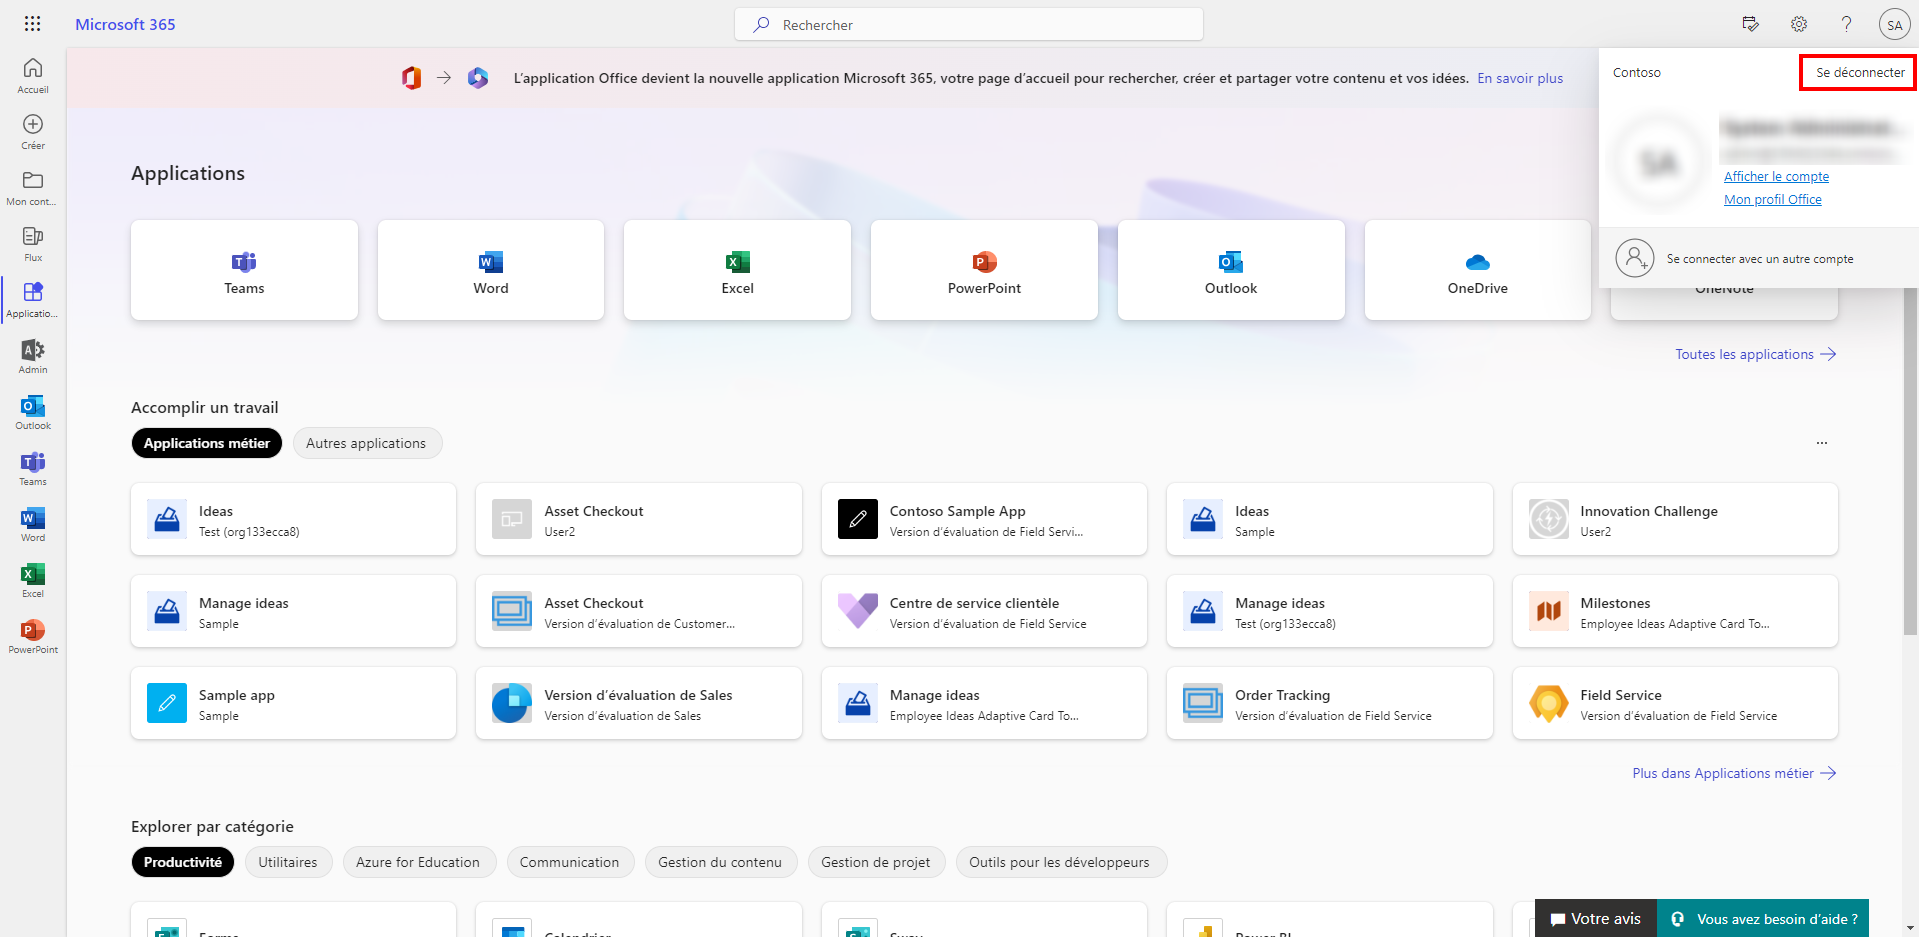Click Votre avis feedback button

pos(1596,918)
